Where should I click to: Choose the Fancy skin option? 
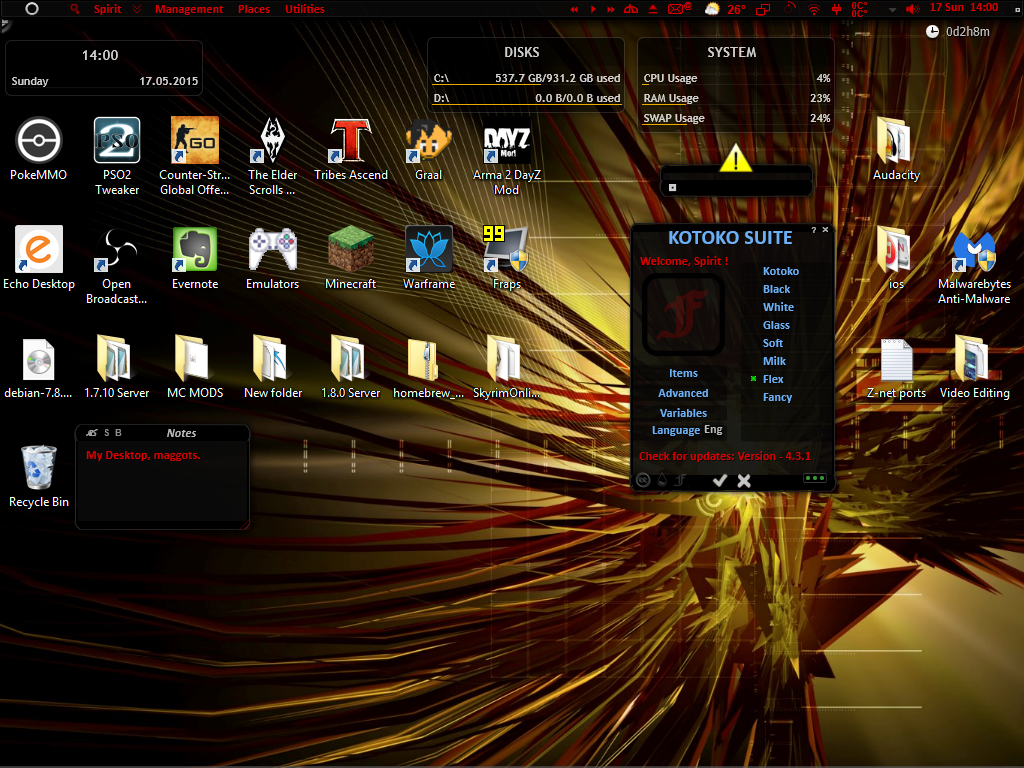click(777, 397)
